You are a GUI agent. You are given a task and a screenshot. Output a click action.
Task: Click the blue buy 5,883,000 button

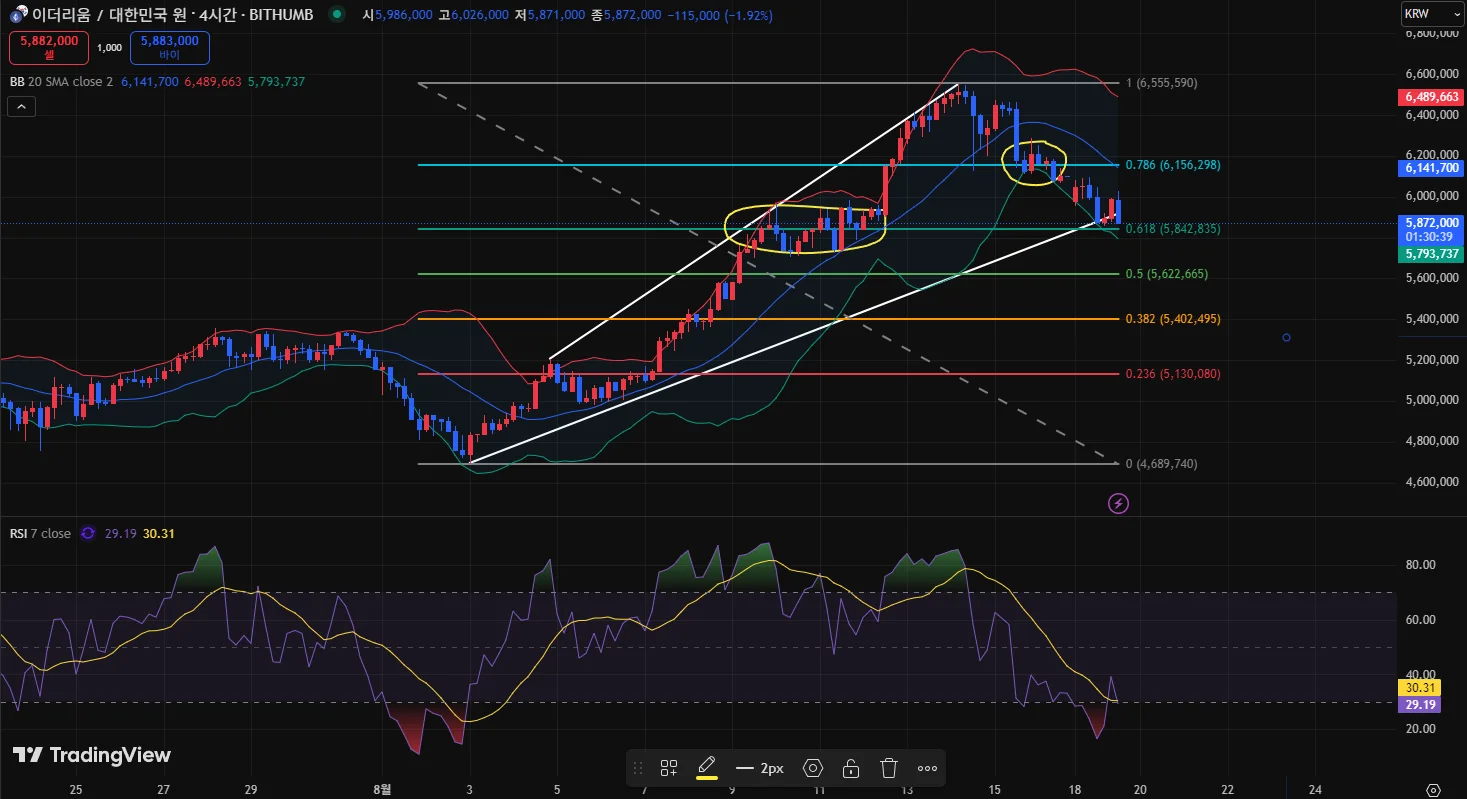169,47
